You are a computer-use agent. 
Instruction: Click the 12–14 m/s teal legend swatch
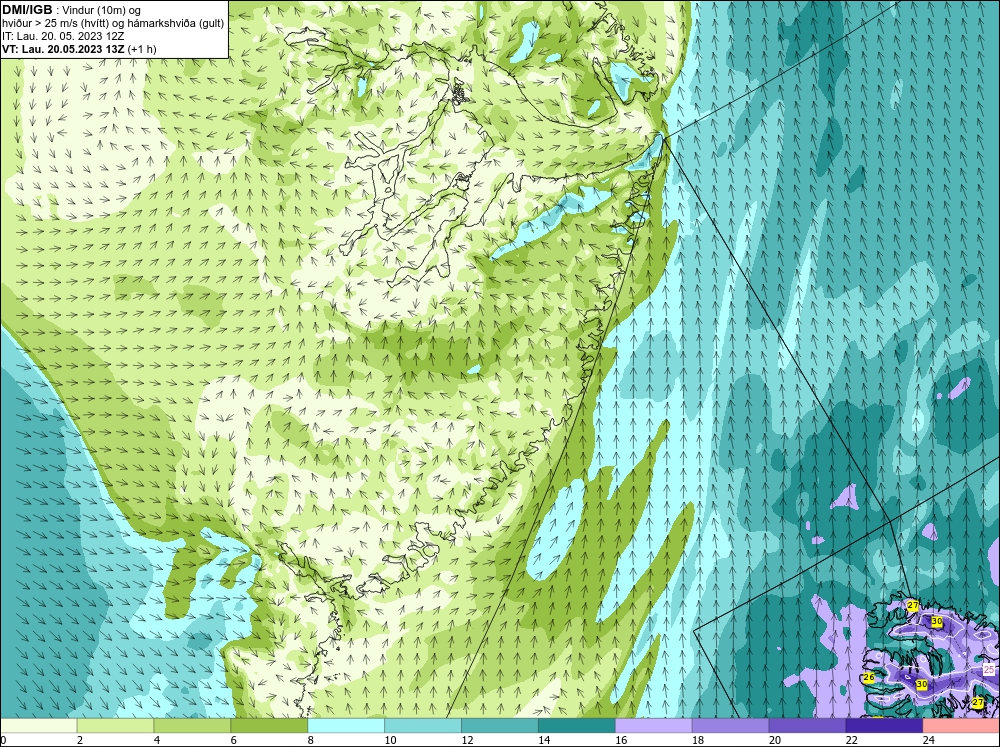500,726
